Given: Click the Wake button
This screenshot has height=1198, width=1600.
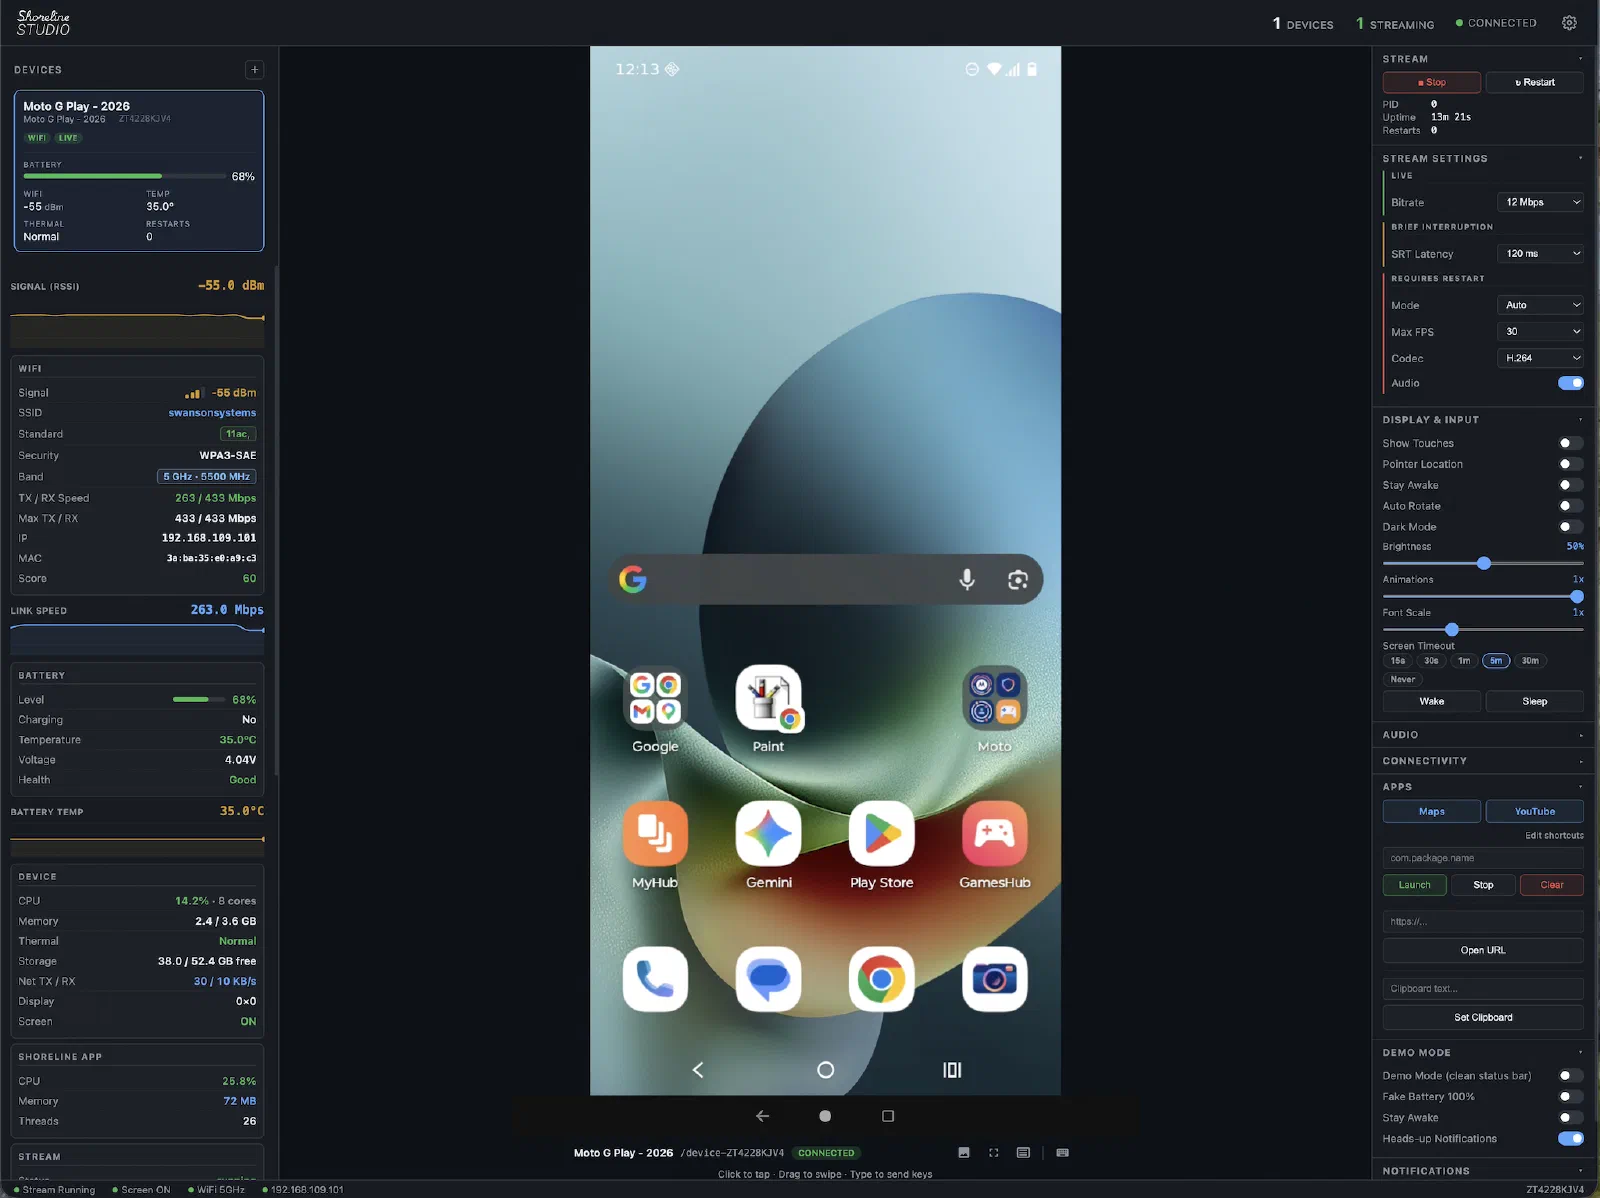Looking at the screenshot, I should click(x=1432, y=701).
